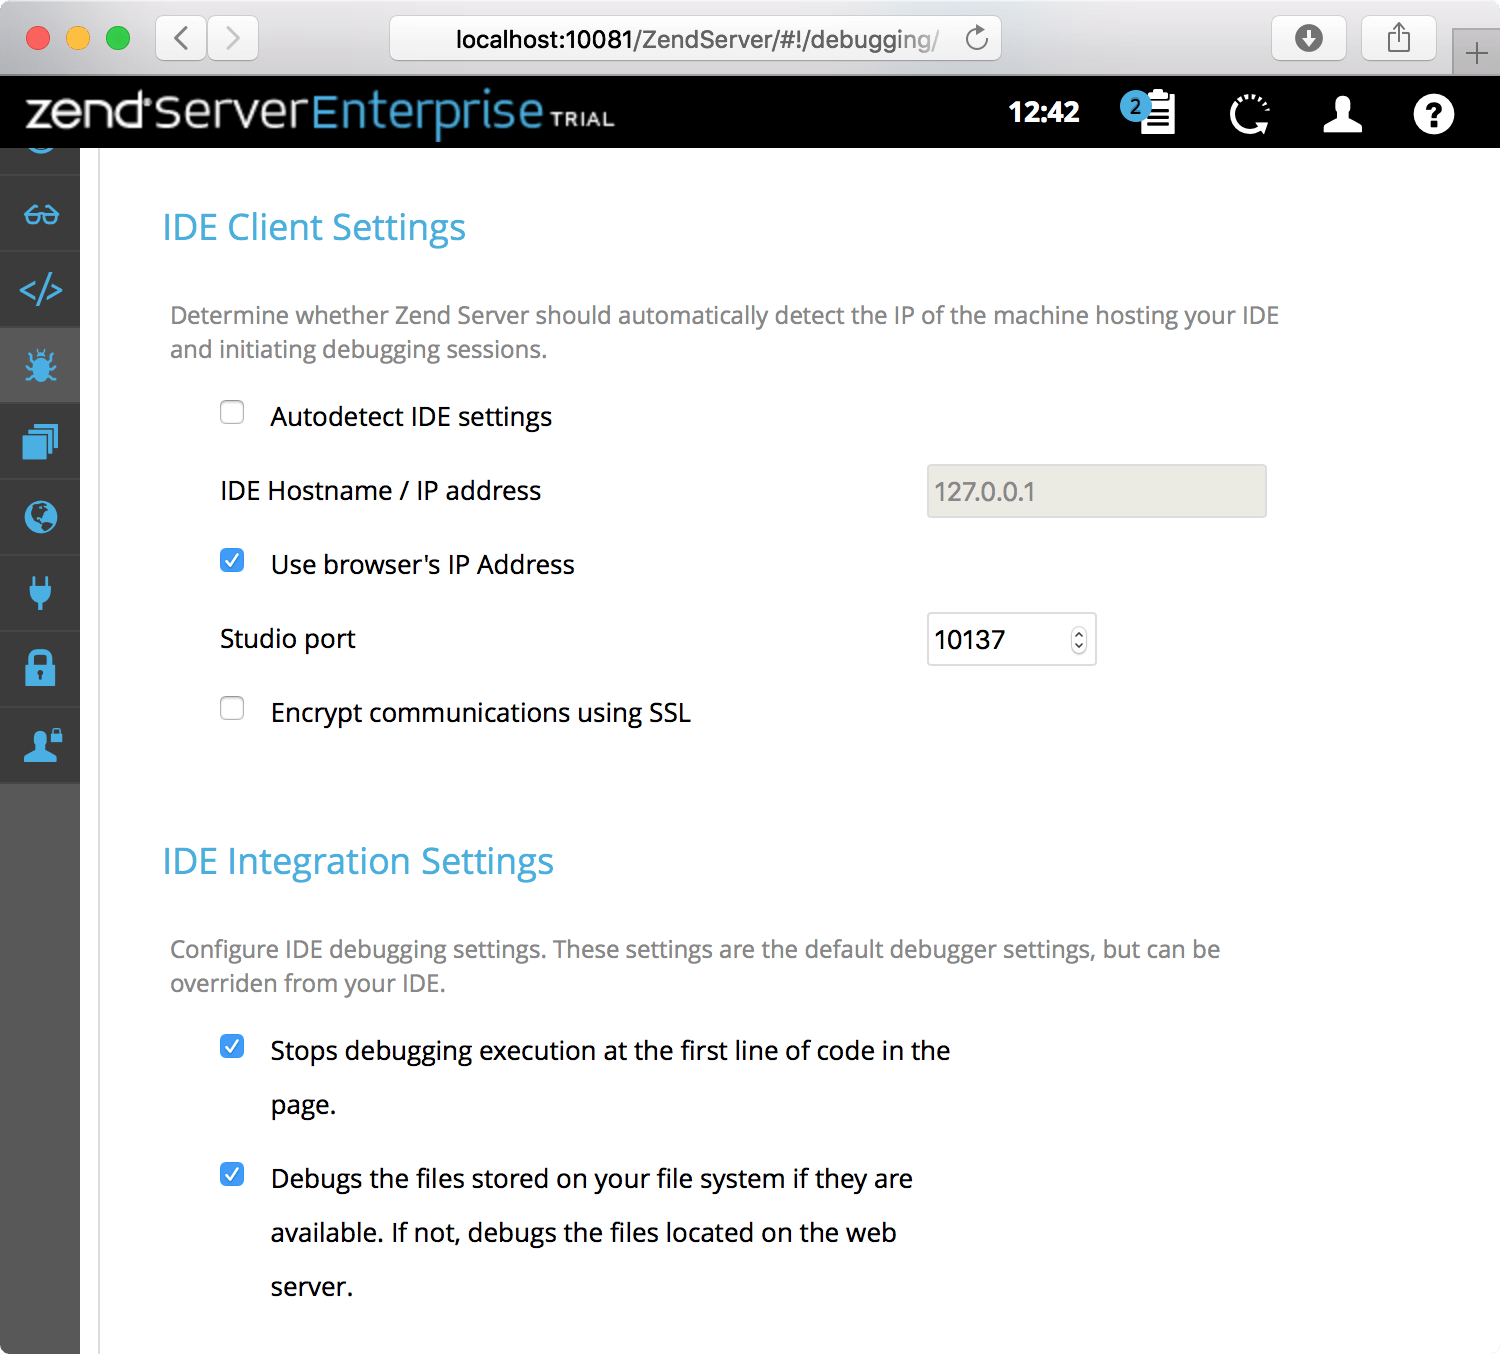Screen dimensions: 1500x1354
Task: Open the user with lock sidebar icon
Action: pos(41,745)
